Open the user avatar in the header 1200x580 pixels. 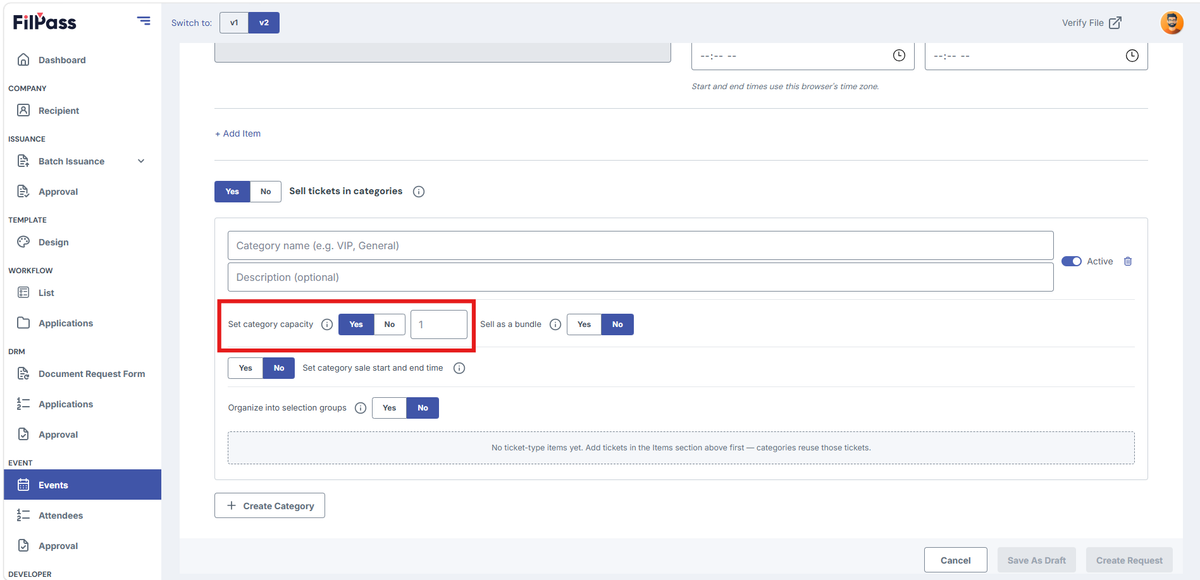click(1172, 23)
